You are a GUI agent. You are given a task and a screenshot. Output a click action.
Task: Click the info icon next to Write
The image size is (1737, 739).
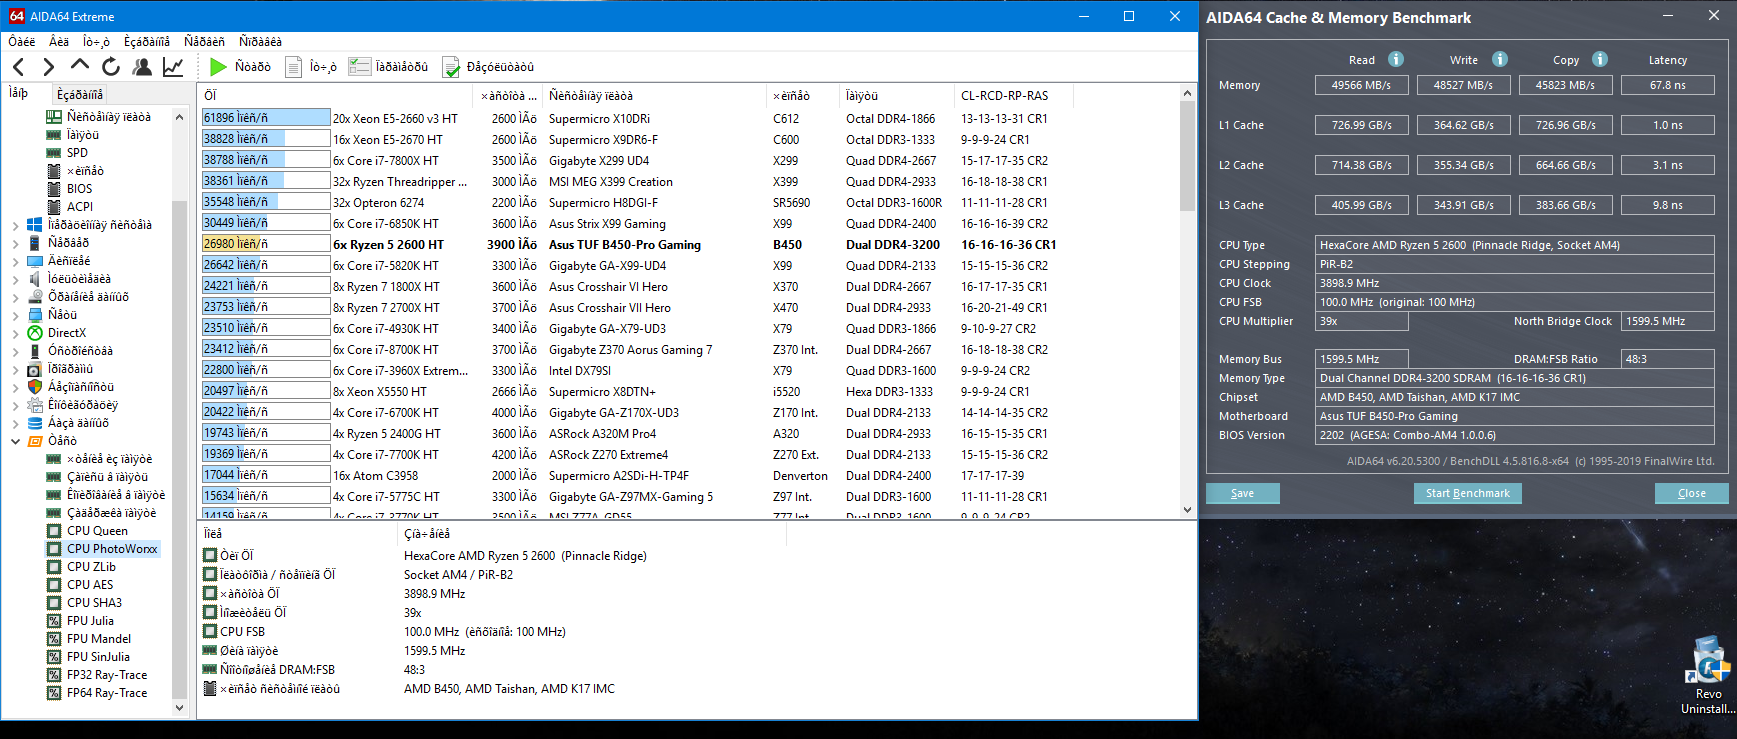pyautogui.click(x=1500, y=59)
